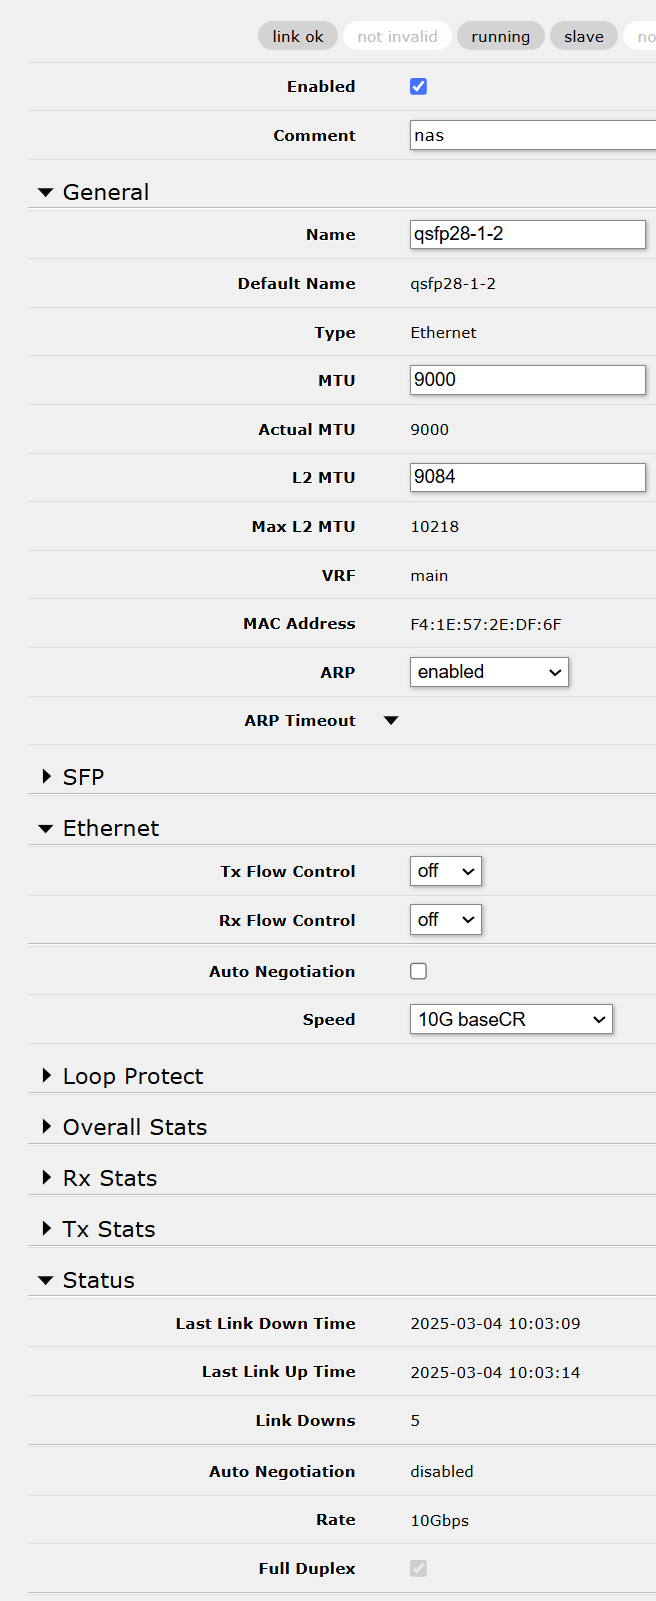
Task: Collapse the General section
Action: 46,191
